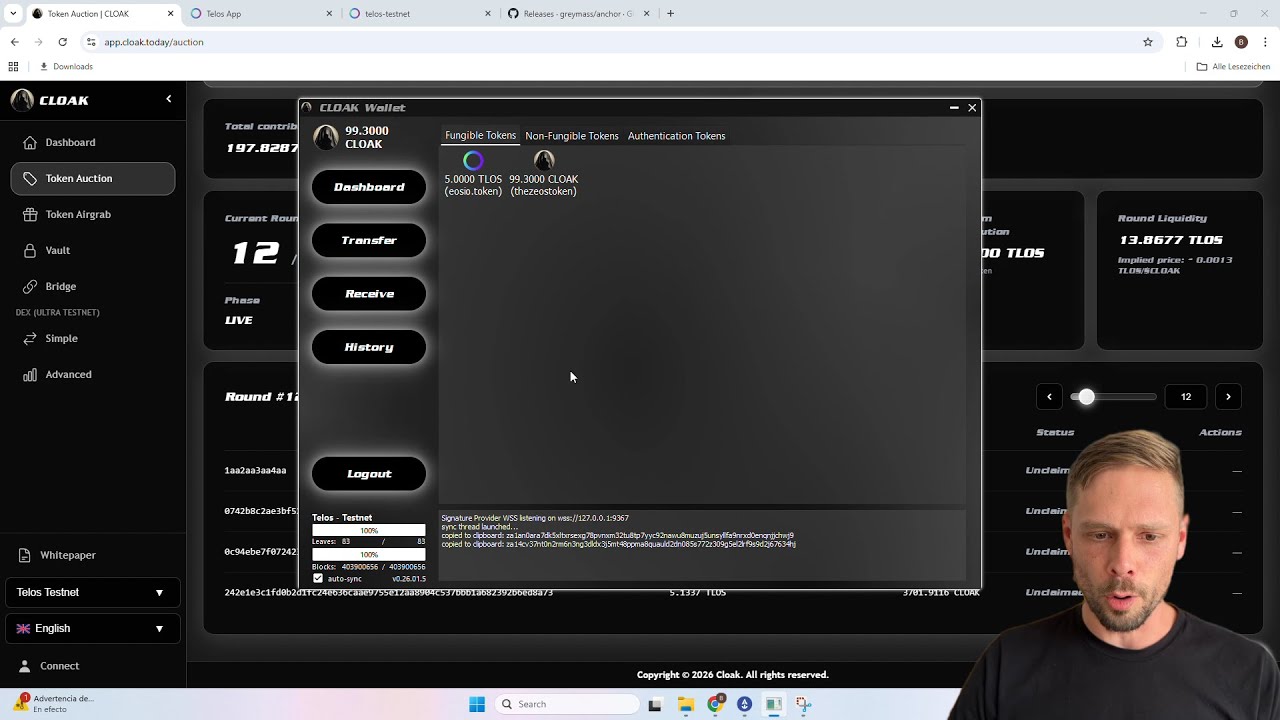The width and height of the screenshot is (1280, 720).
Task: Collapse the CLOAK sidebar with the arrow
Action: (169, 99)
